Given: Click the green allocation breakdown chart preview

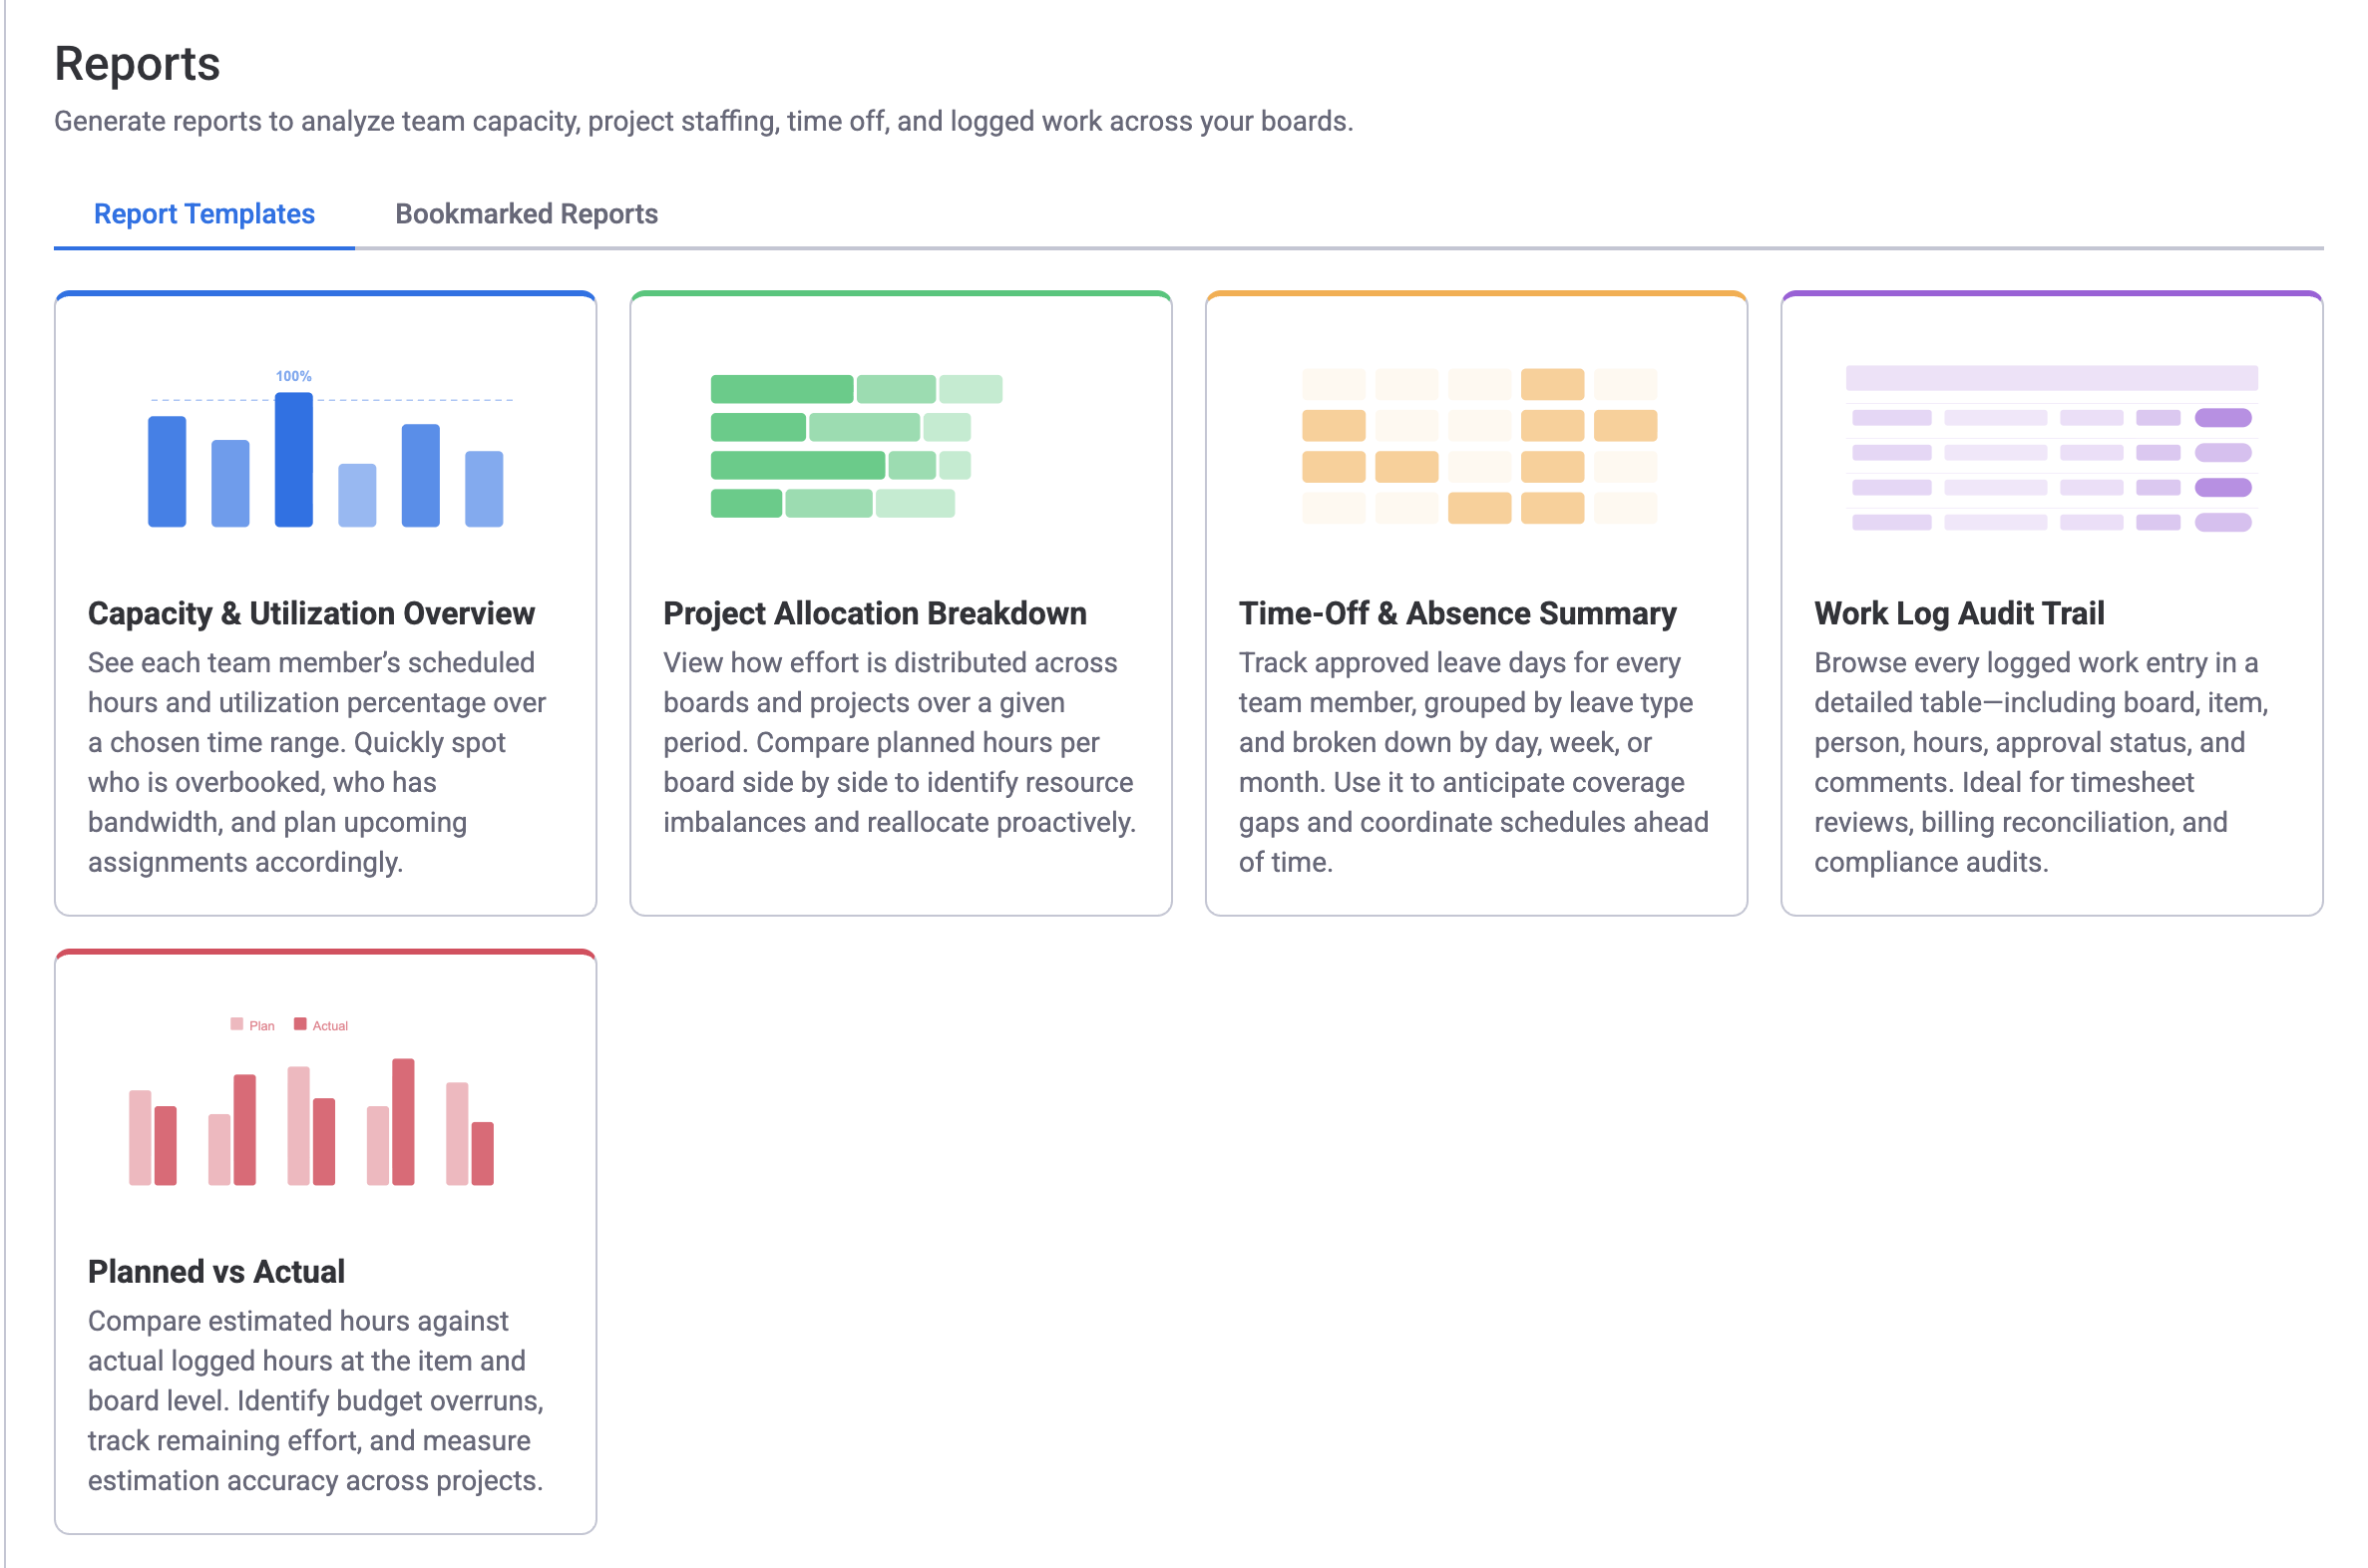Looking at the screenshot, I should point(855,445).
